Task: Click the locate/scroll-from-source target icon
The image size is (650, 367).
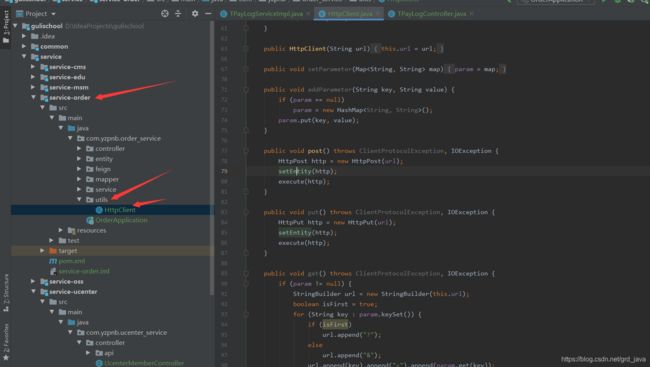Action: 165,14
